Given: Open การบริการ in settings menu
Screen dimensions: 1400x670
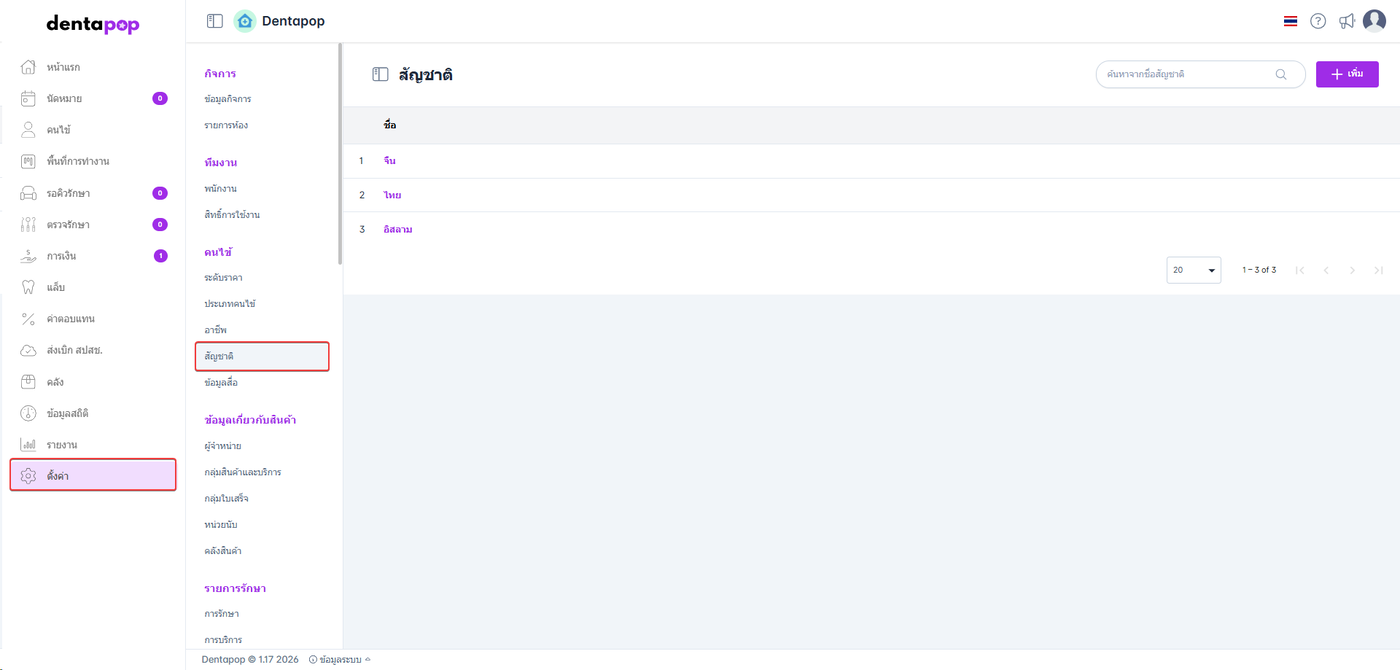Looking at the screenshot, I should point(223,639).
